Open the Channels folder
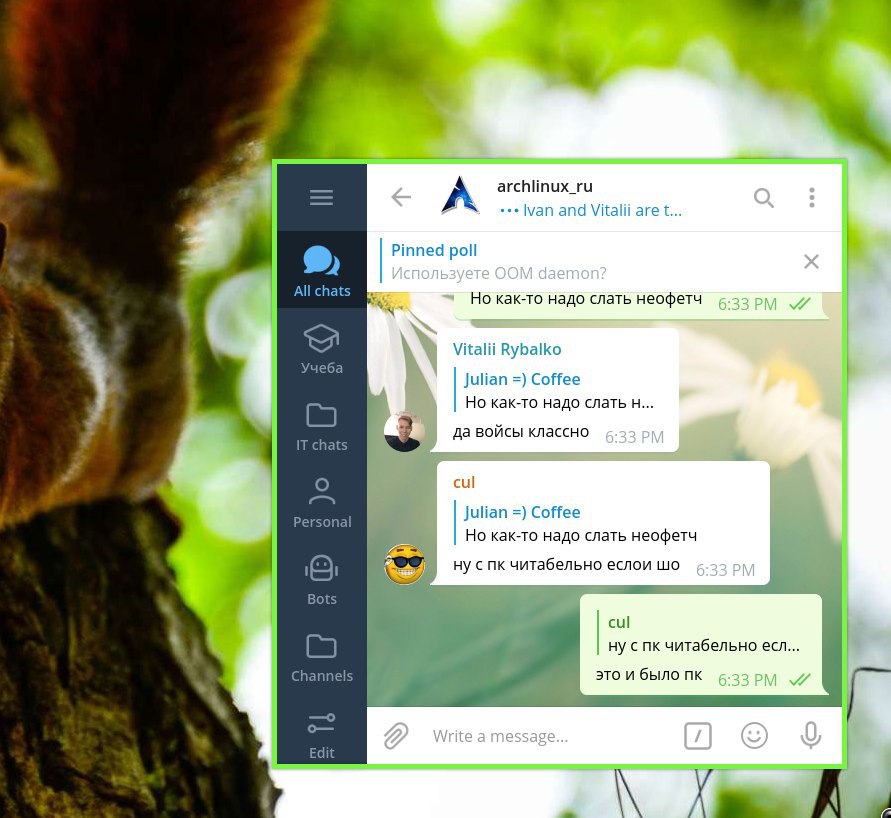 pyautogui.click(x=322, y=657)
